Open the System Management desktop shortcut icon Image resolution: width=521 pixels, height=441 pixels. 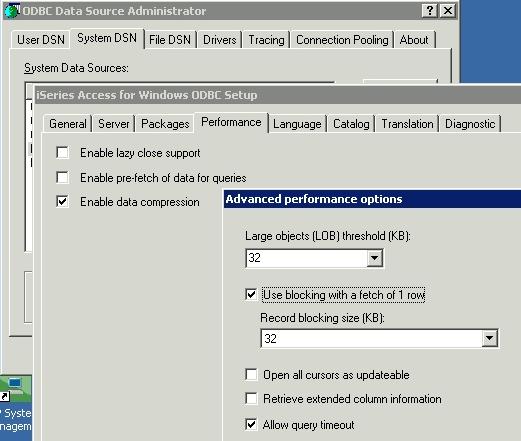point(16,389)
